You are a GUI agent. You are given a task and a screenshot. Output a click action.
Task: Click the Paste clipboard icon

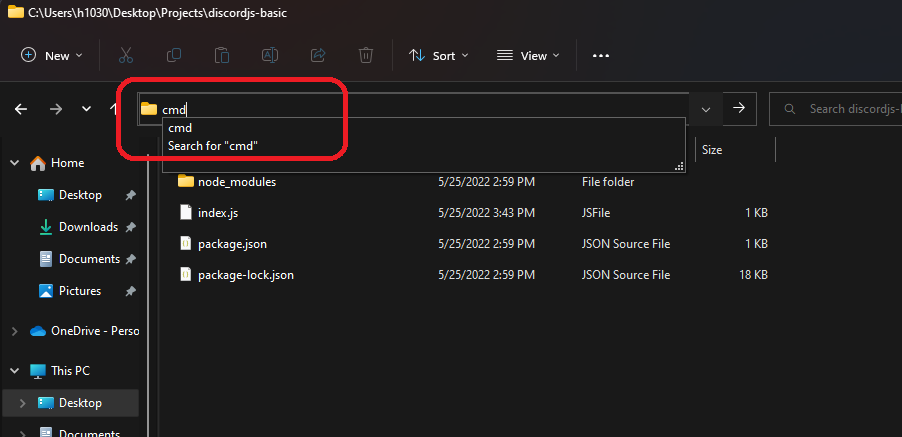click(222, 56)
